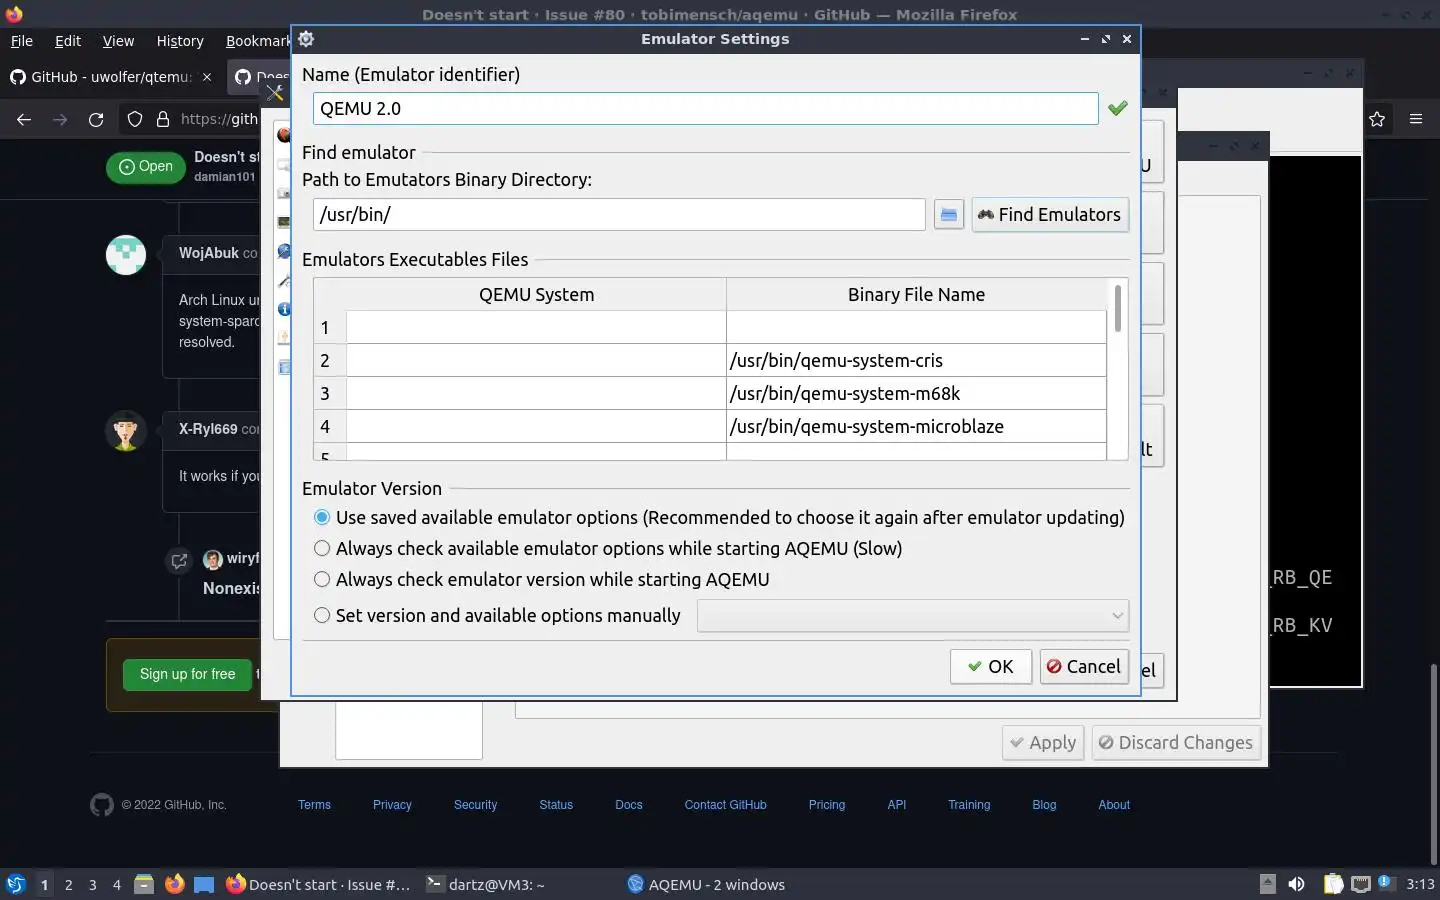Click table cell /usr/bin/qemu-system-cris
1440x900 pixels.
coord(916,360)
